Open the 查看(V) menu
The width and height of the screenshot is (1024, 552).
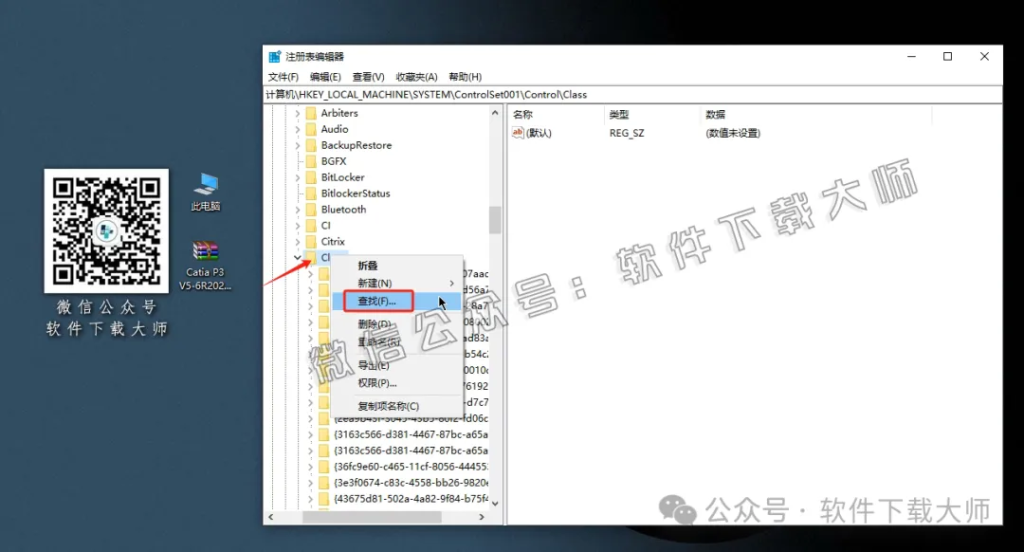click(368, 77)
